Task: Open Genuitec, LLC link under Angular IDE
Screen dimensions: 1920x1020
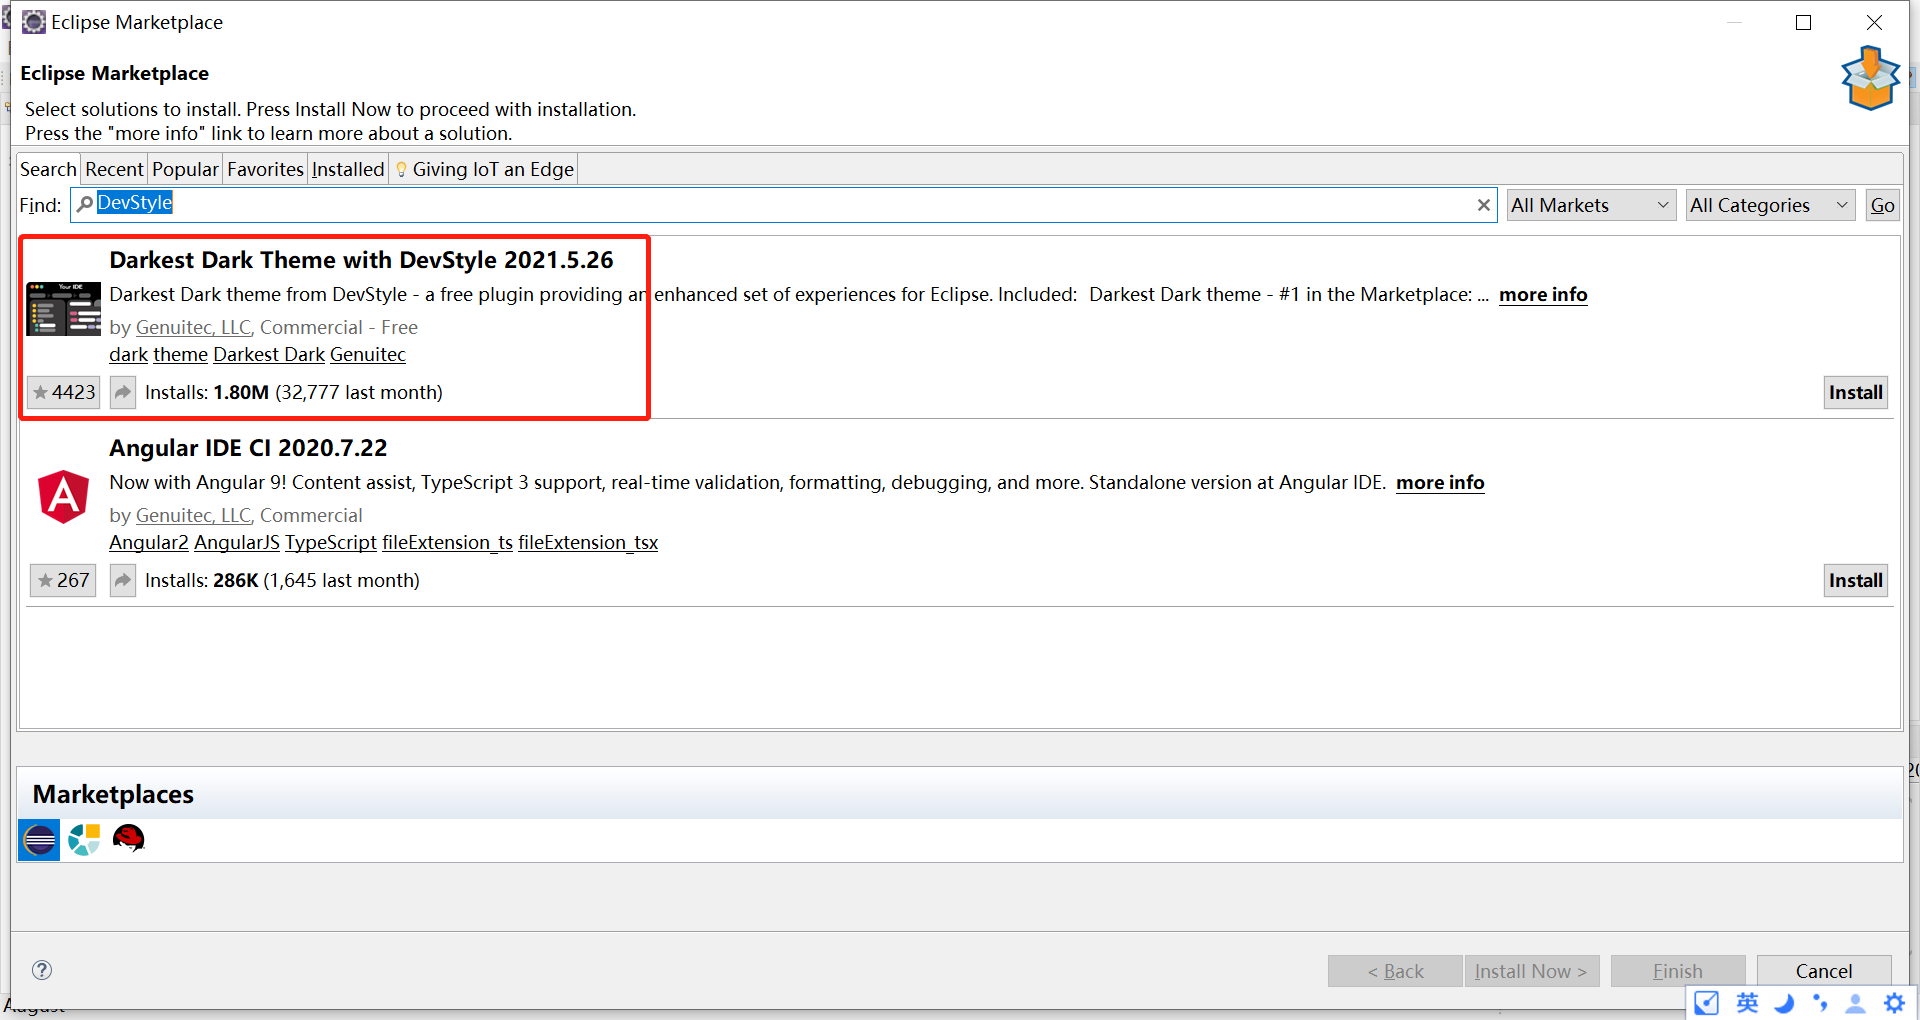Action: click(193, 515)
